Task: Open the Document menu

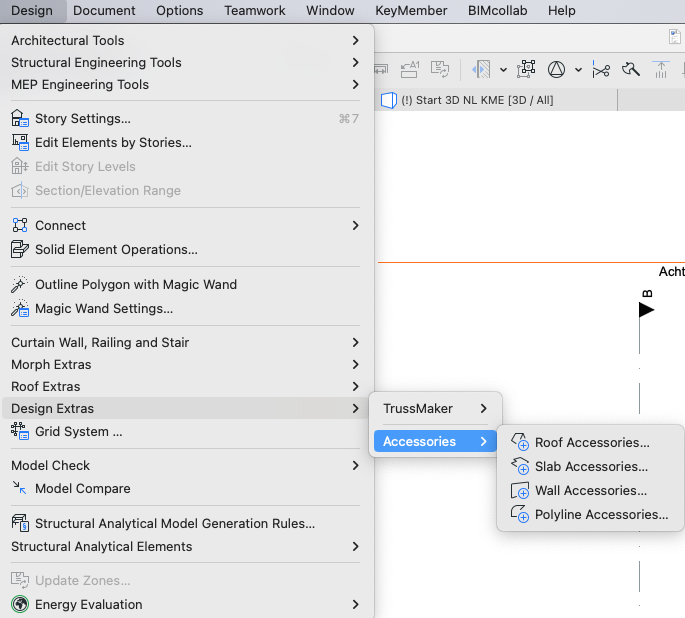Action: (x=104, y=10)
